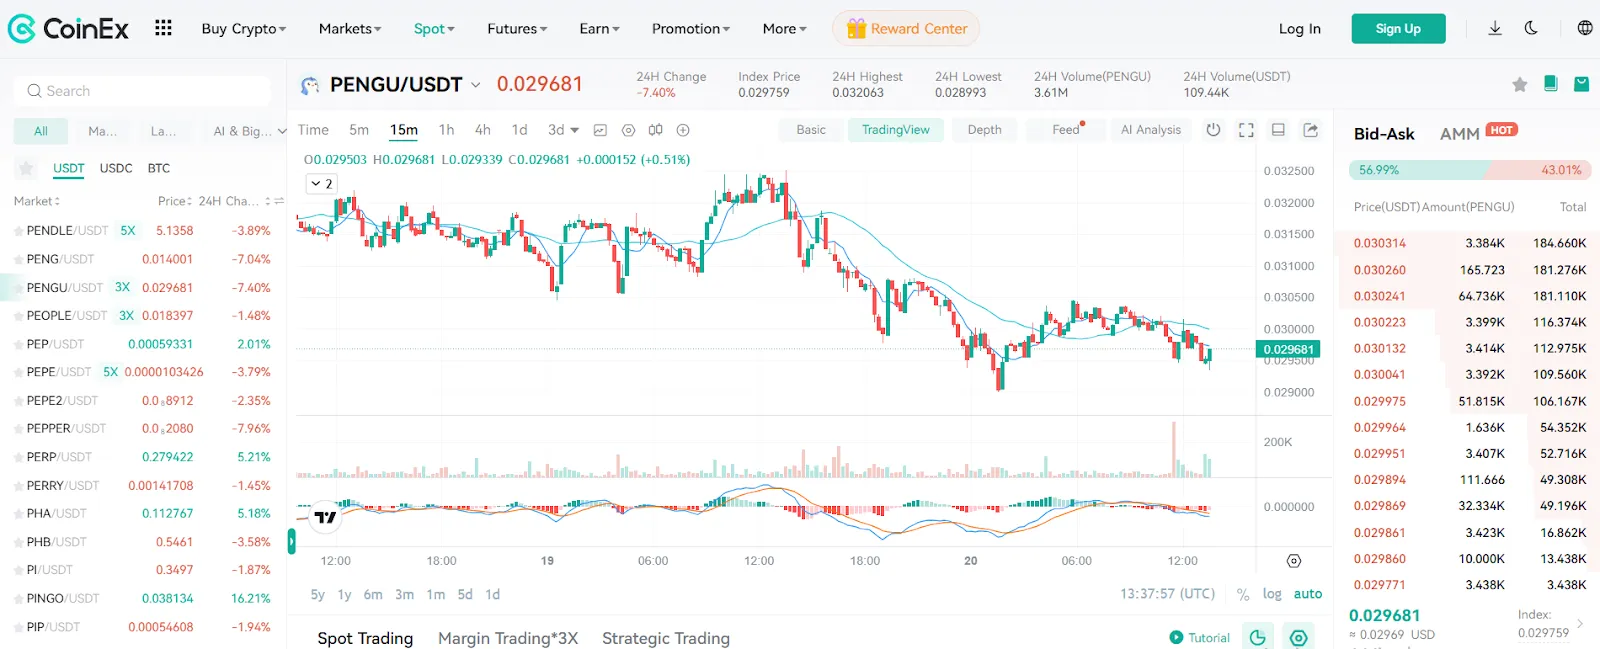This screenshot has width=1600, height=649.
Task: Open the CoinEx home logo
Action: coord(68,29)
